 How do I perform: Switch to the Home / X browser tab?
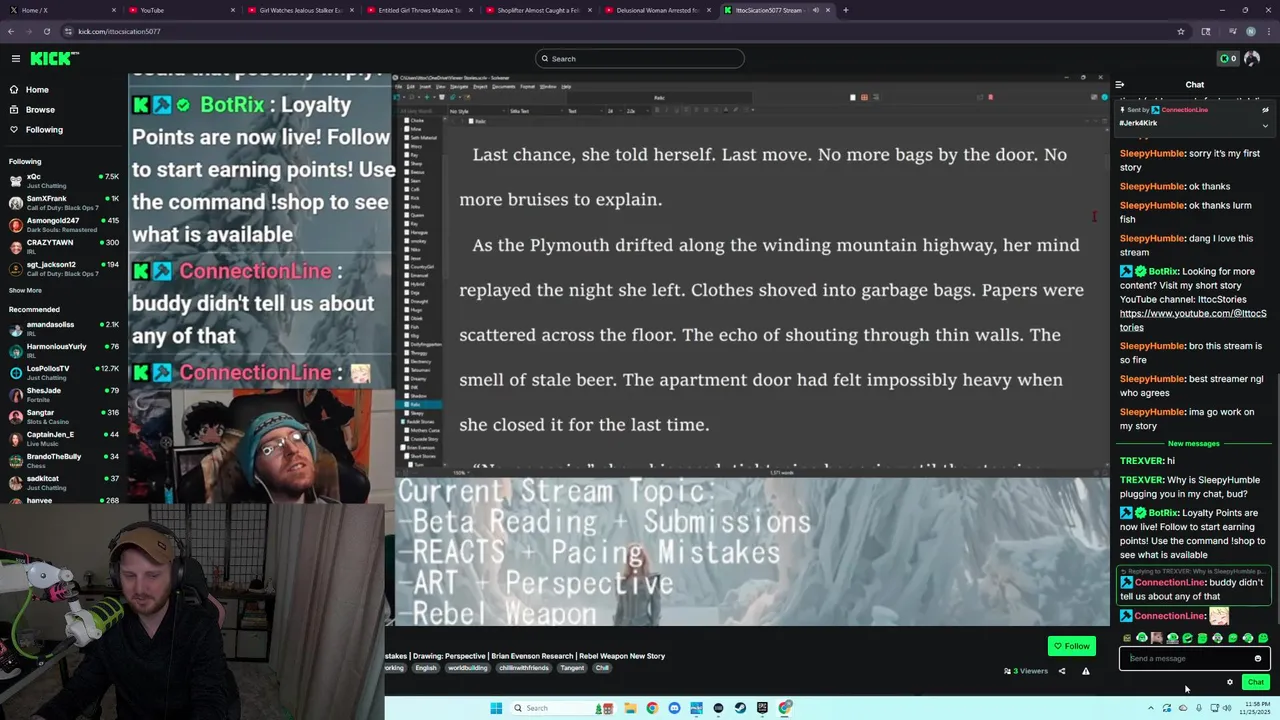coord(62,10)
